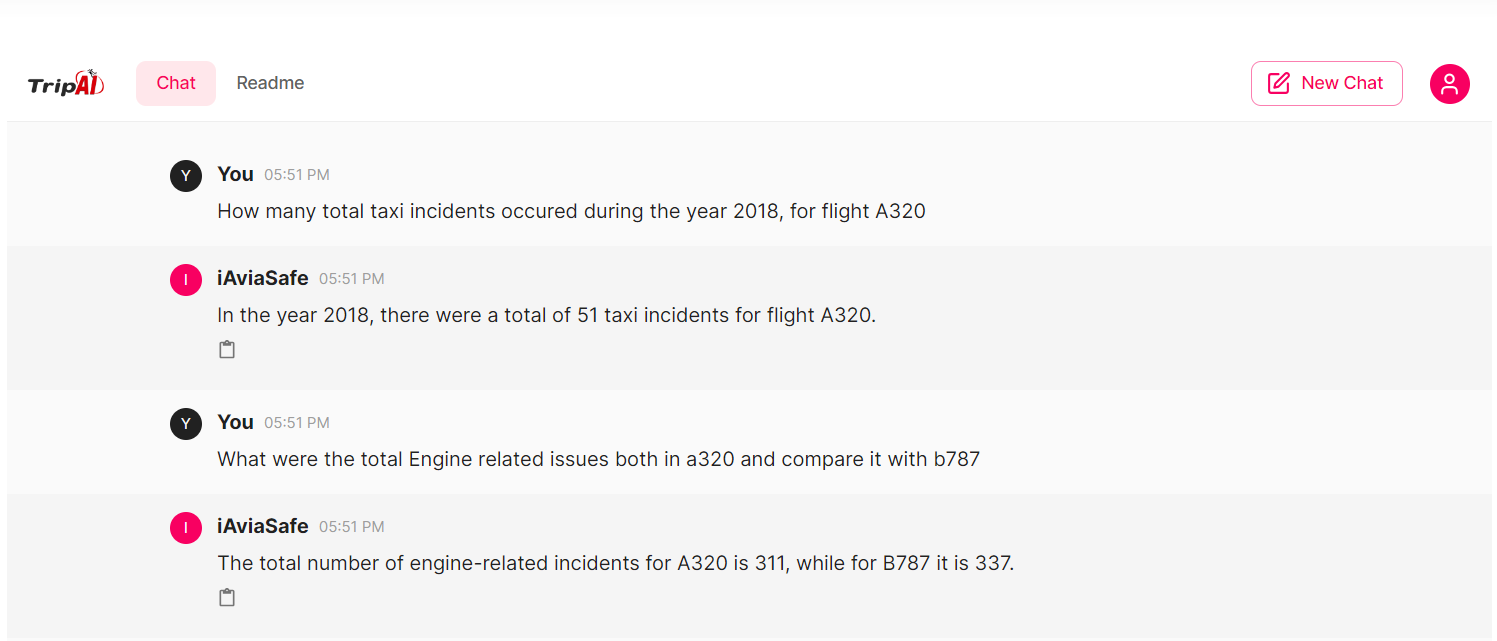Switch to the Readme tab

coord(270,83)
